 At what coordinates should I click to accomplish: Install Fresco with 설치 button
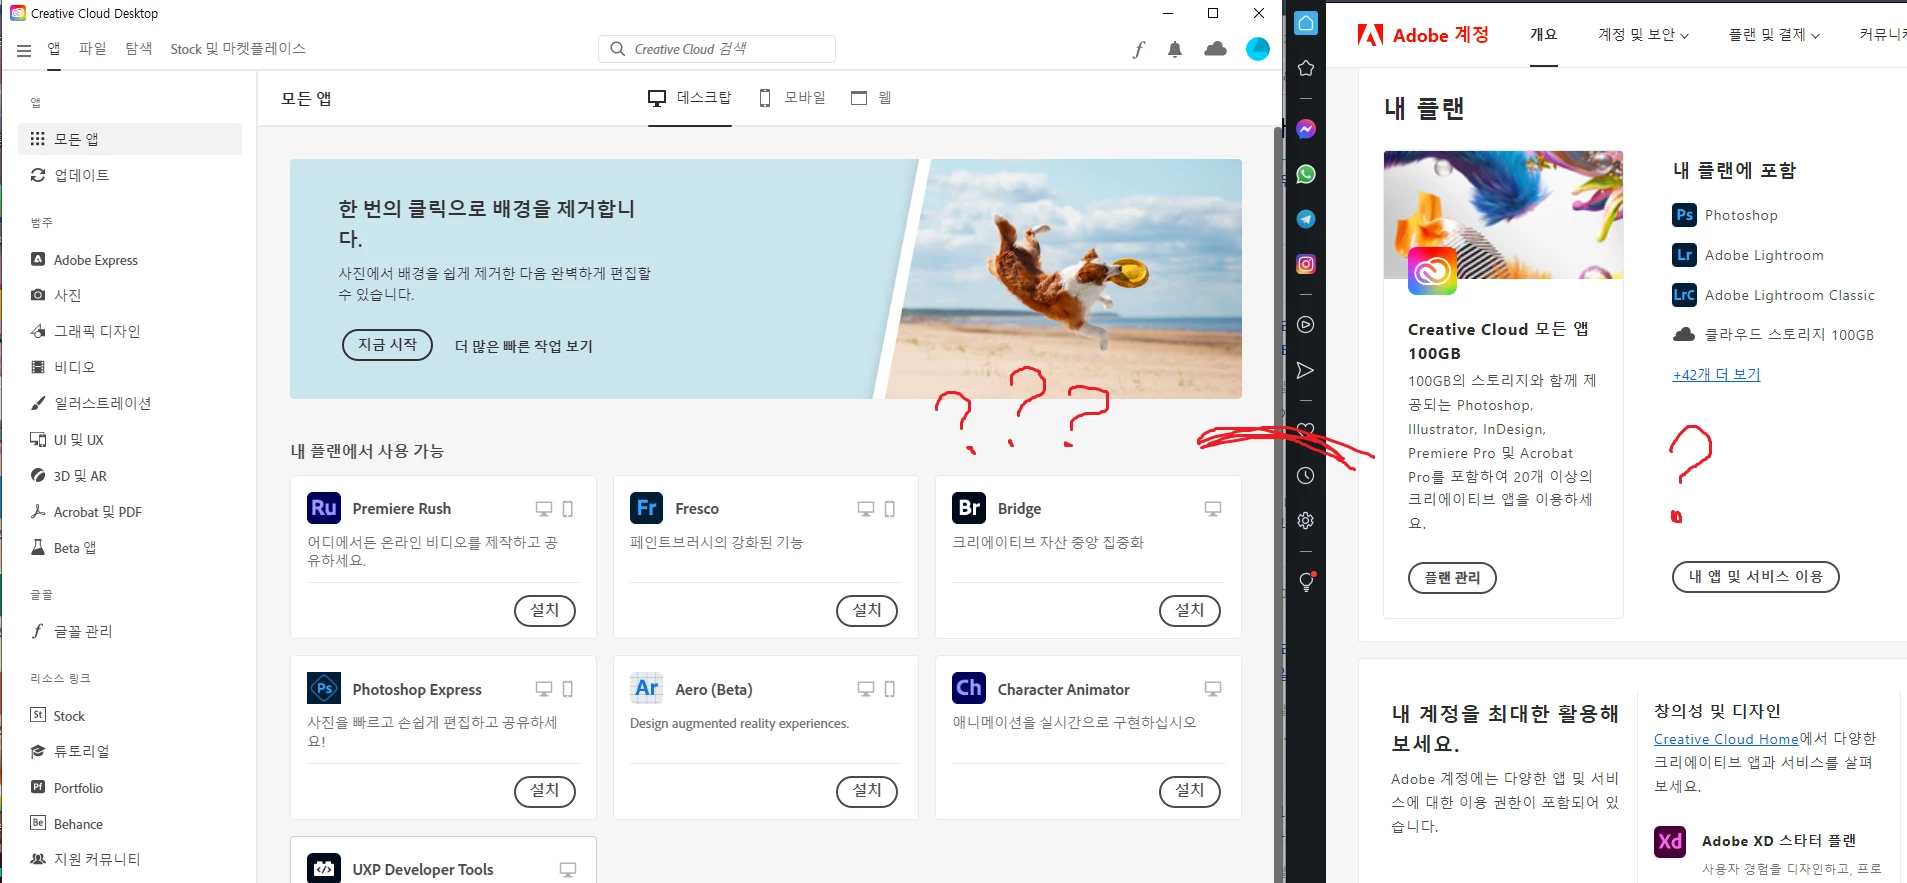[x=867, y=610]
